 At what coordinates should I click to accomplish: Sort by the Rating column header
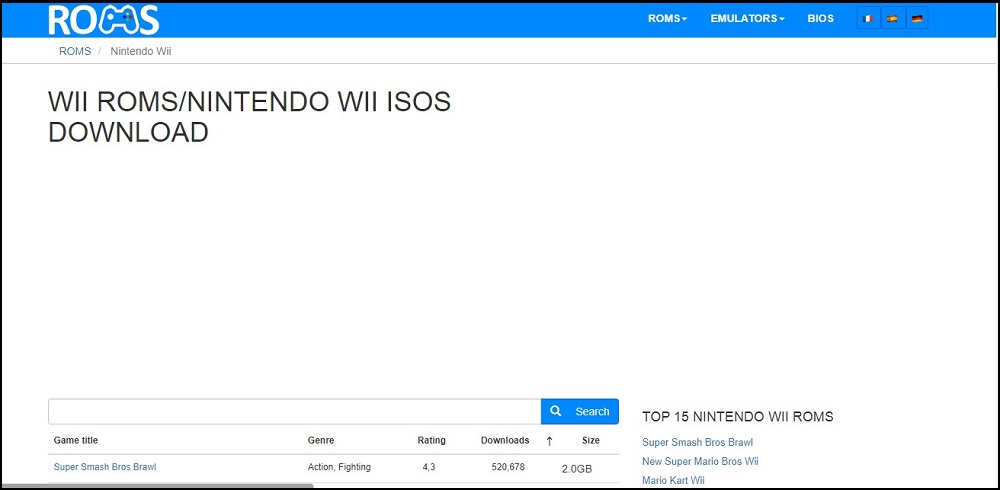click(432, 440)
